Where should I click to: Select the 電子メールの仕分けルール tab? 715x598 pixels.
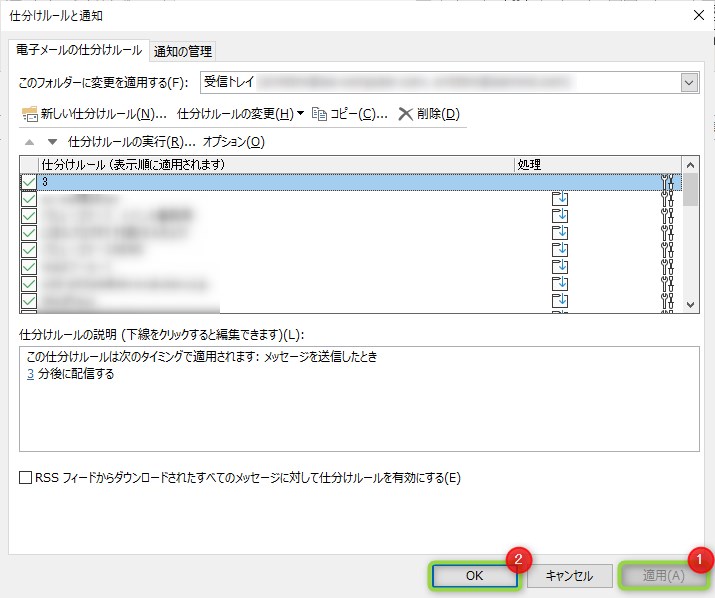[78, 50]
